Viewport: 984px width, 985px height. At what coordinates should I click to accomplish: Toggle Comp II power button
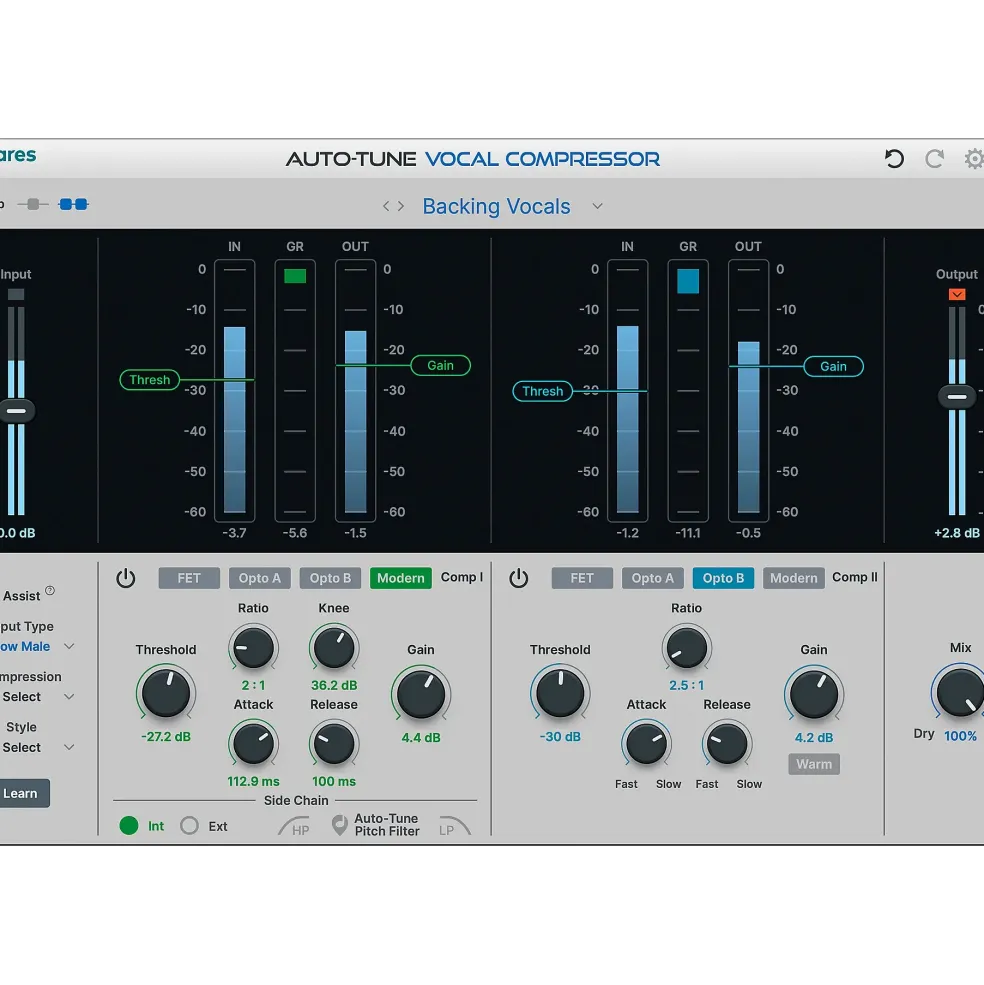coord(518,578)
